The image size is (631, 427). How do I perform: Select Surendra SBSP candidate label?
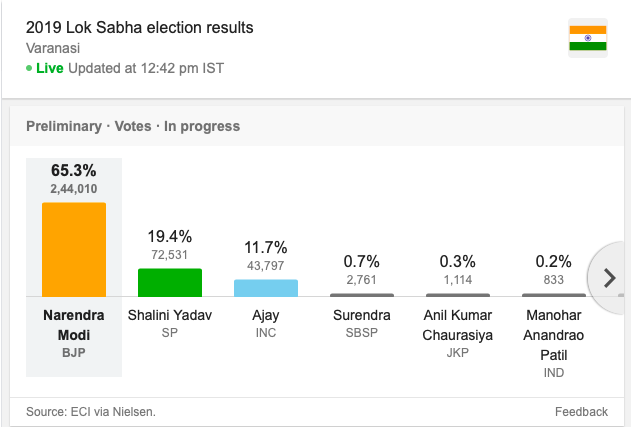coord(362,324)
